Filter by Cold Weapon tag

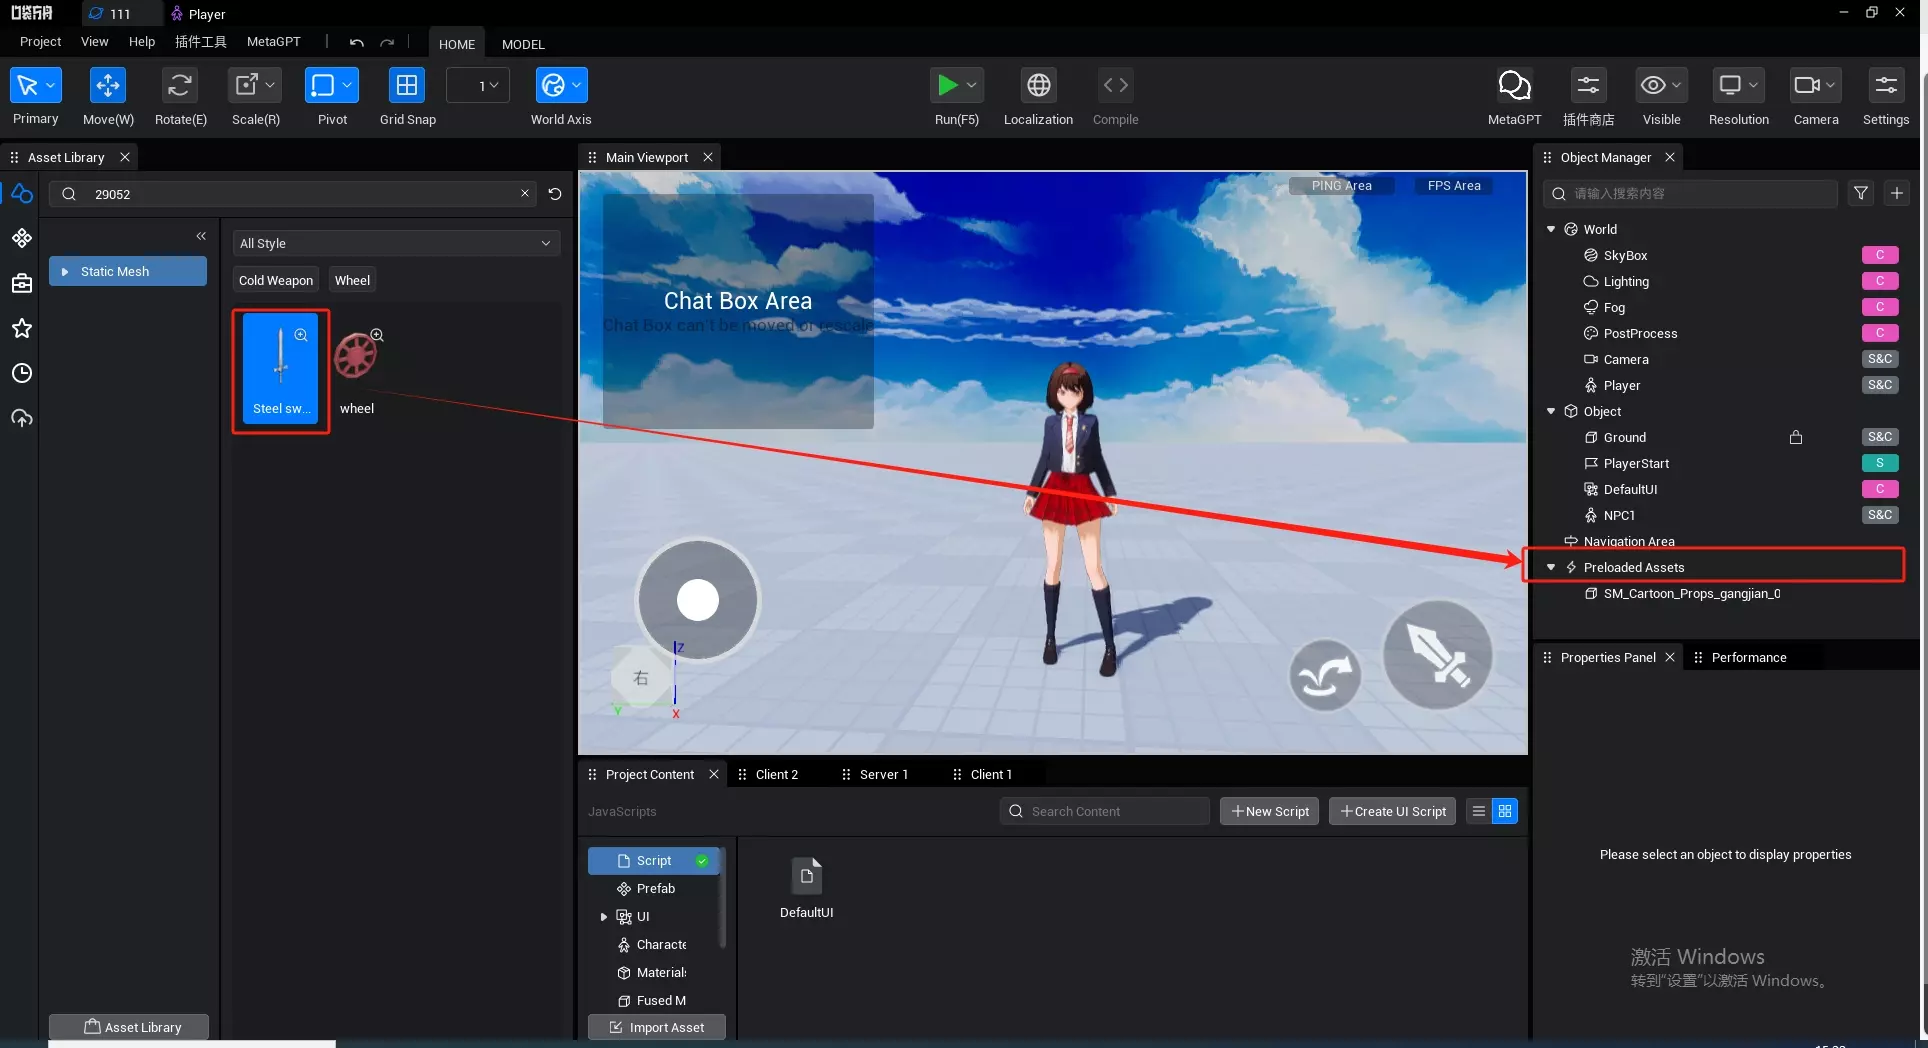[276, 280]
